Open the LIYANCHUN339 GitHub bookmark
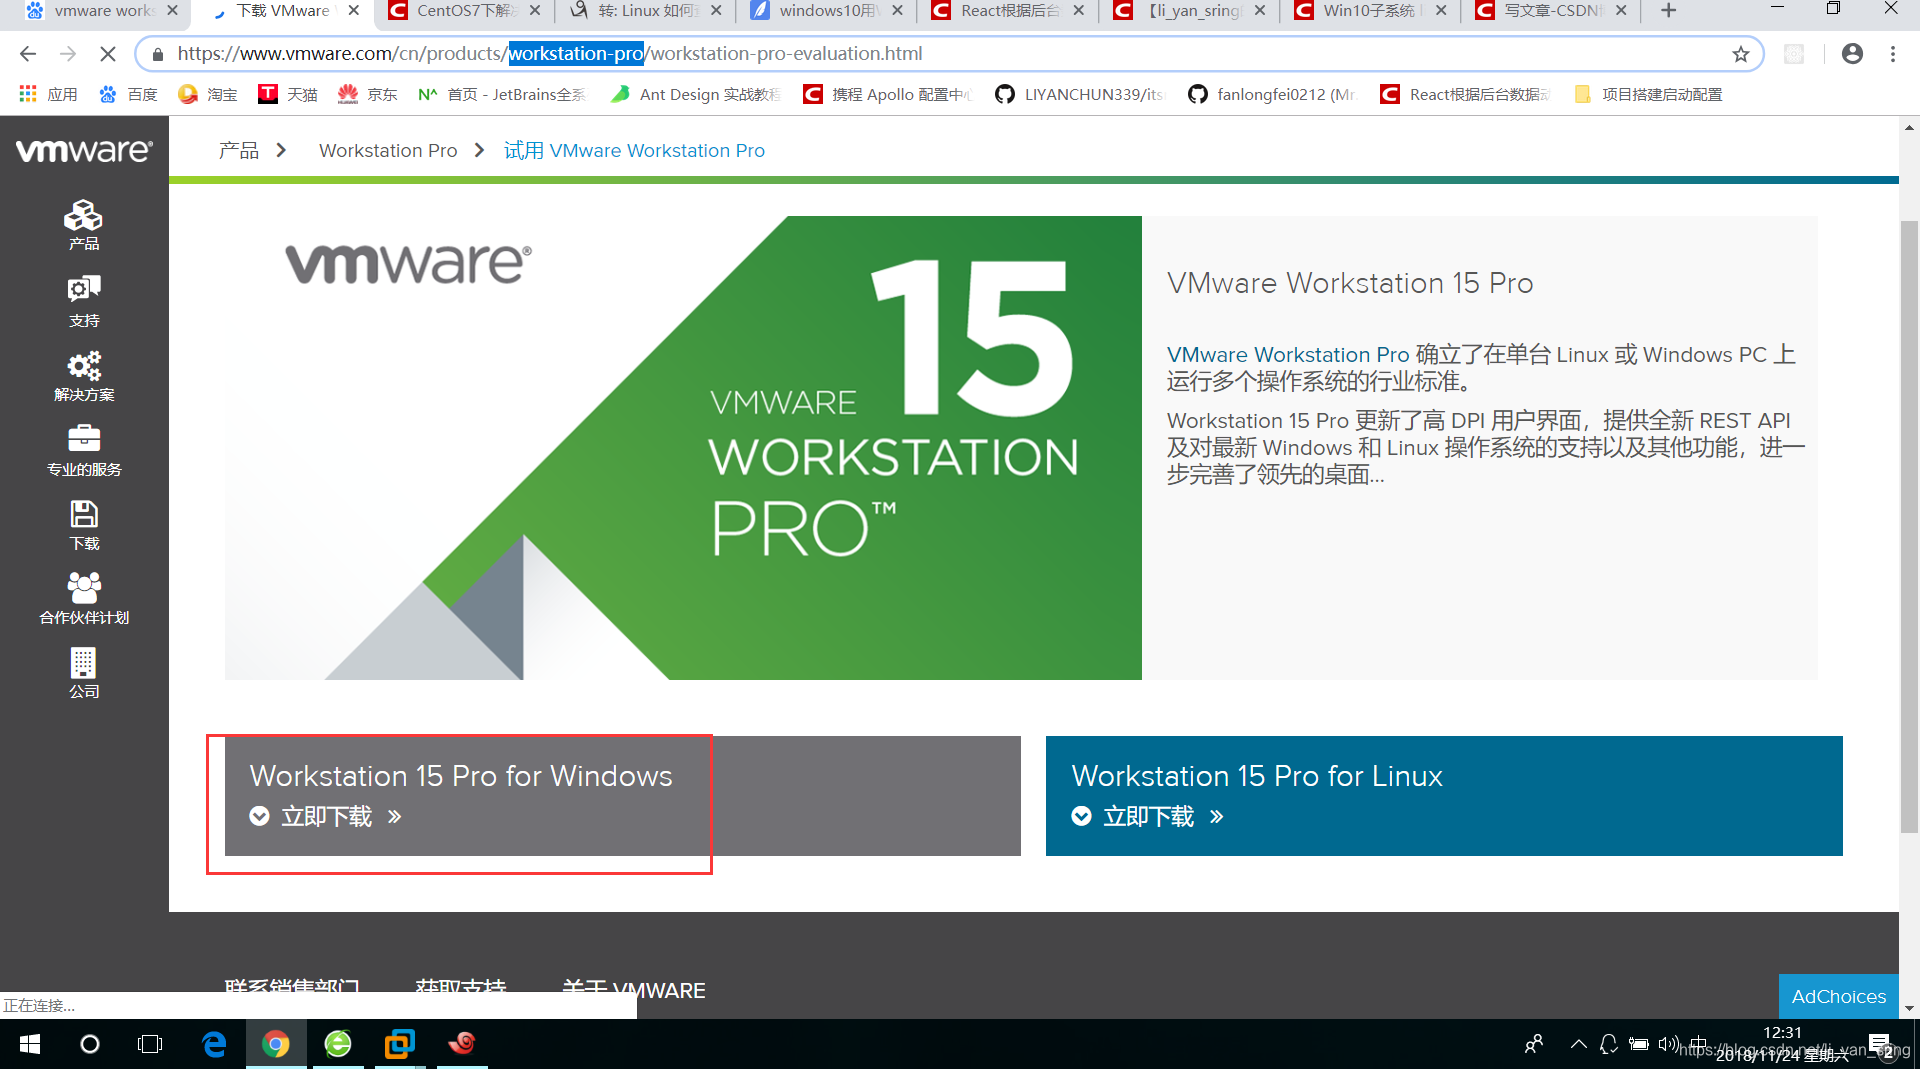 coord(1080,94)
